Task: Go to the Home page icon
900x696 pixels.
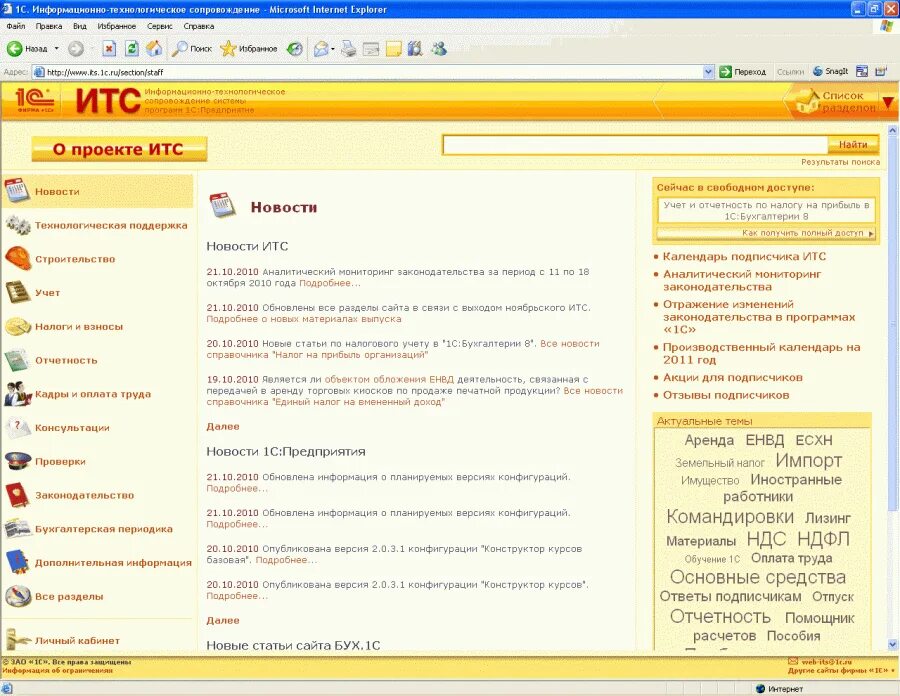Action: (154, 49)
